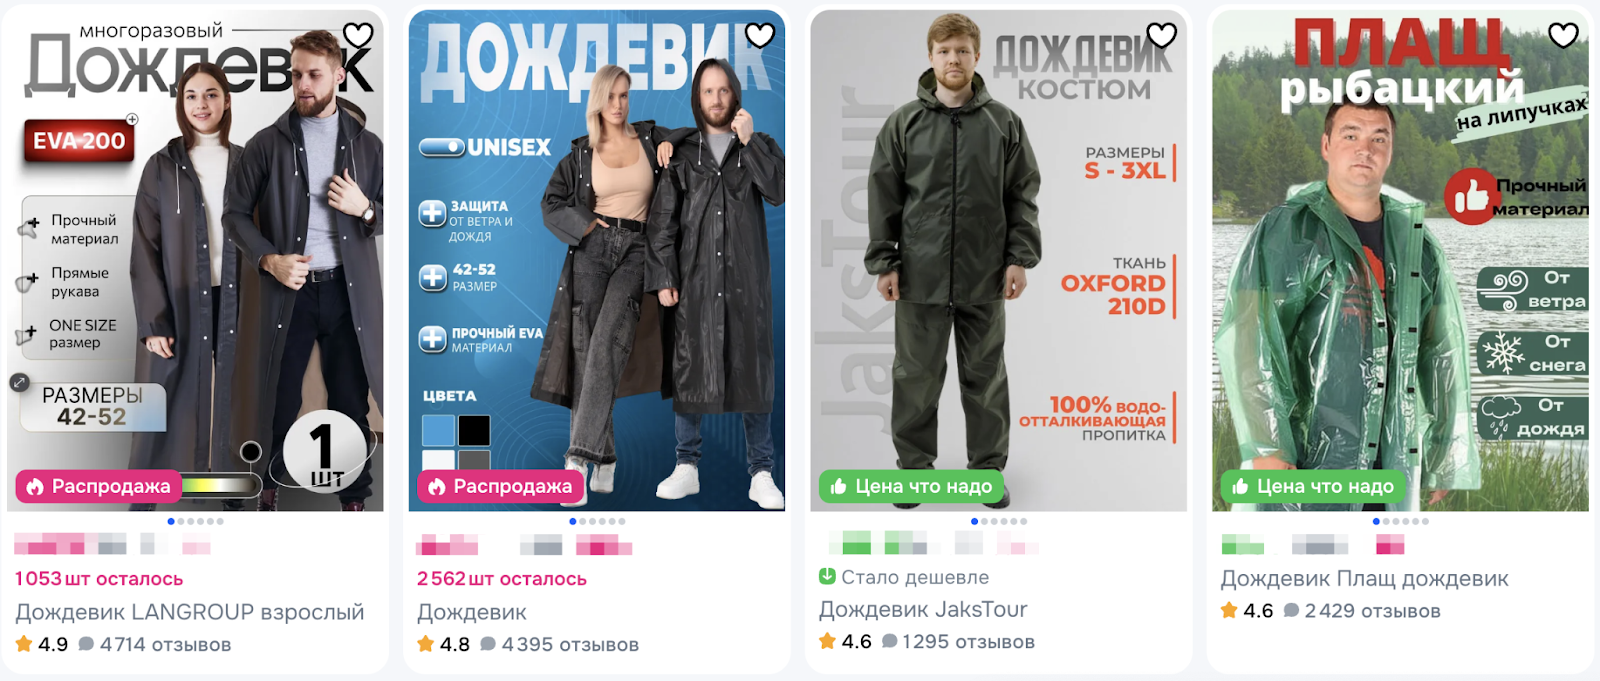Select second image dot under JaksTour photo

[x=984, y=521]
